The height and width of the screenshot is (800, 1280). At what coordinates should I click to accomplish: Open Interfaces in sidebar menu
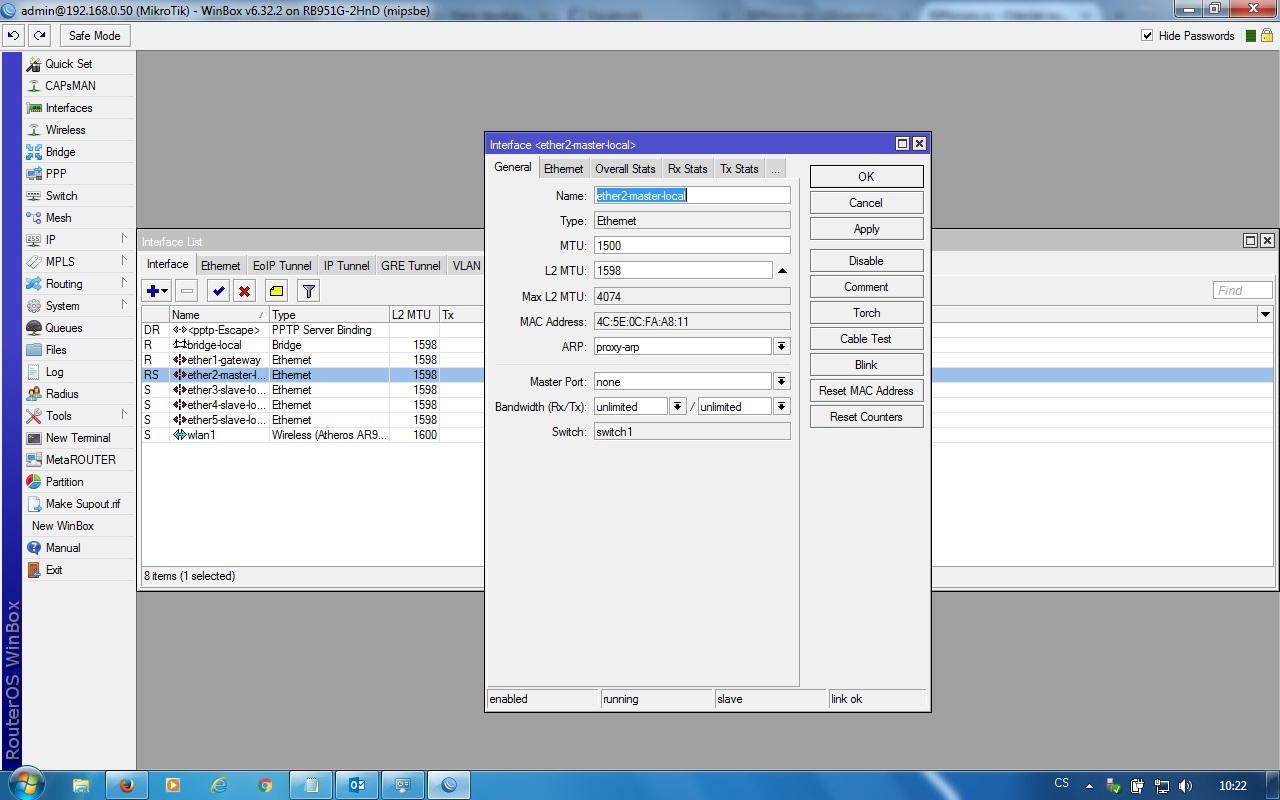coord(79,108)
